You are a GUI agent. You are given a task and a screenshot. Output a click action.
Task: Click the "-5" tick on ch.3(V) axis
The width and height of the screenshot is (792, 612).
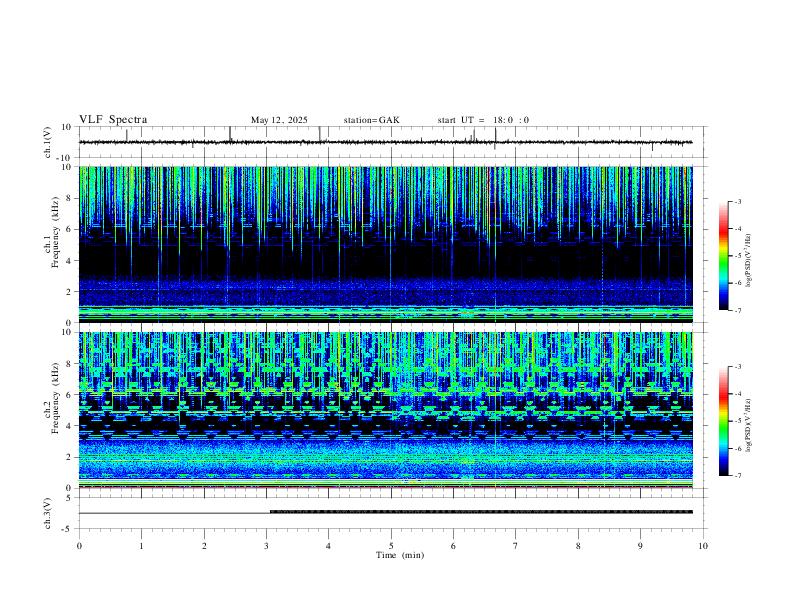[x=68, y=529]
